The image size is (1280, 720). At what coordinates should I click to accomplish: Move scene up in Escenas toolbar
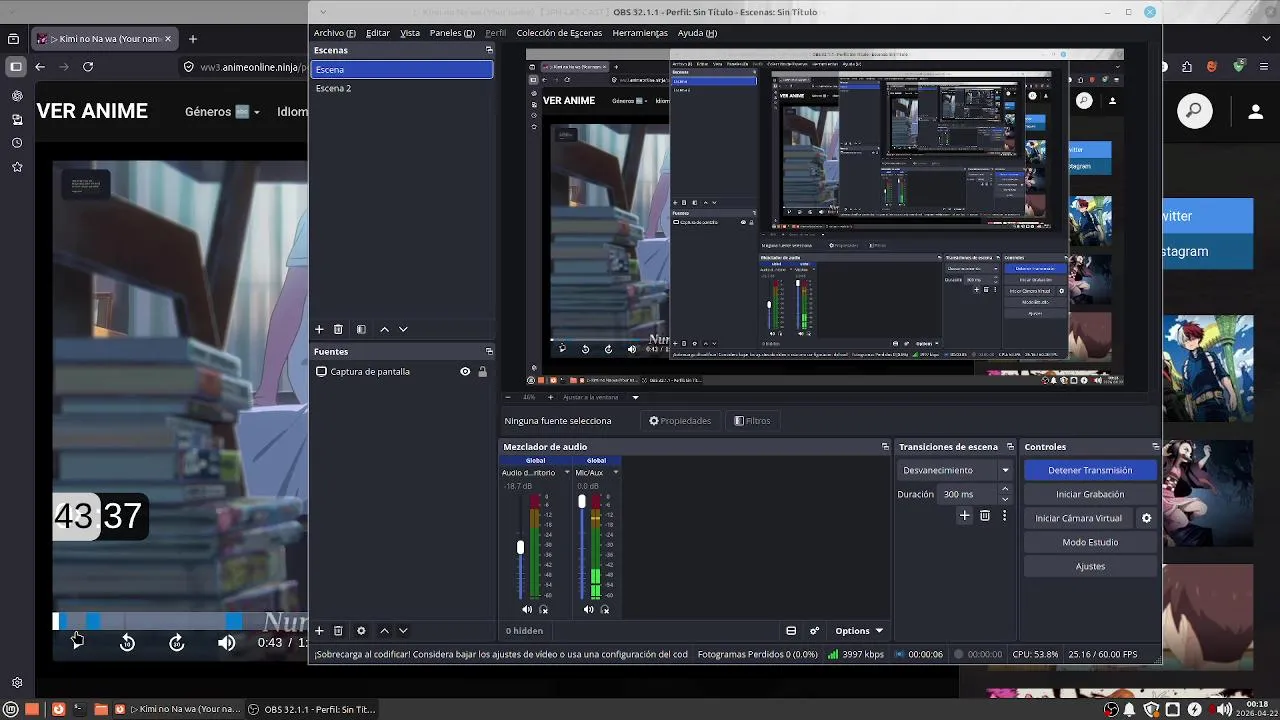[384, 329]
